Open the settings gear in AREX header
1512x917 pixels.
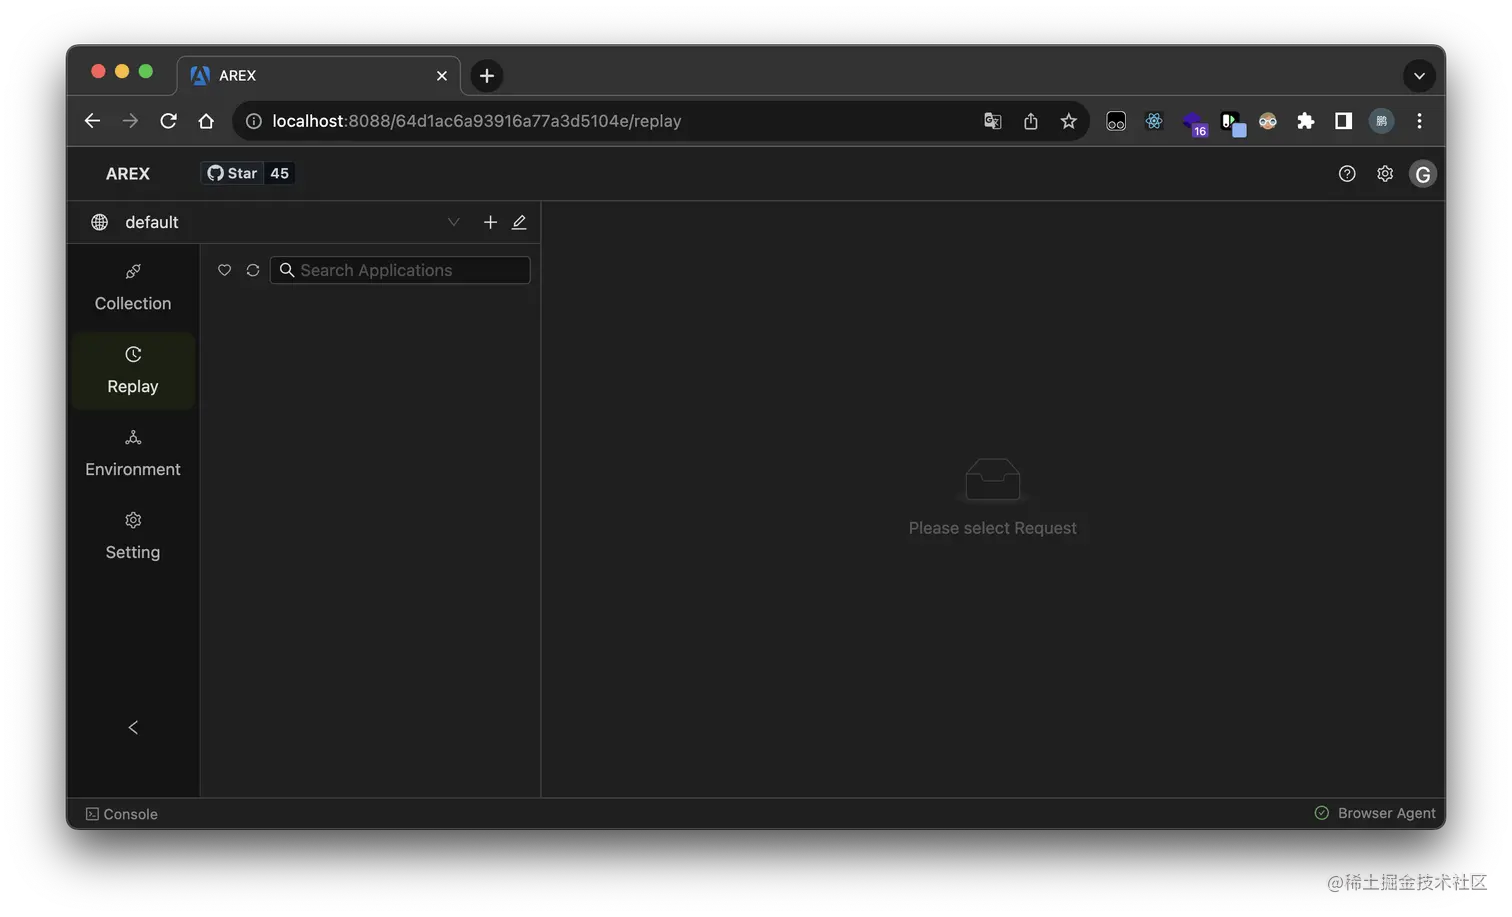(x=1385, y=174)
